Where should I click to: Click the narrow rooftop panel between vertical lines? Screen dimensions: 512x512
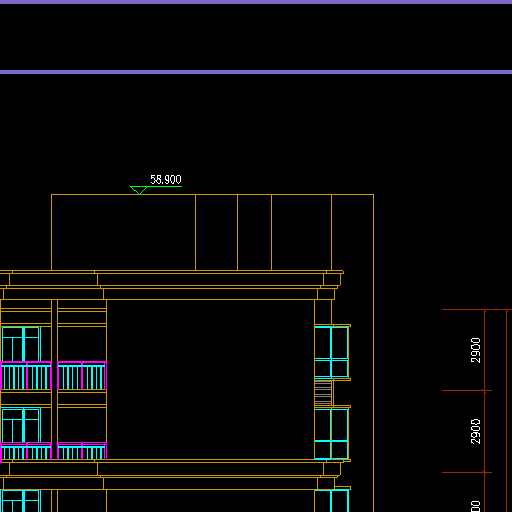coord(254,232)
